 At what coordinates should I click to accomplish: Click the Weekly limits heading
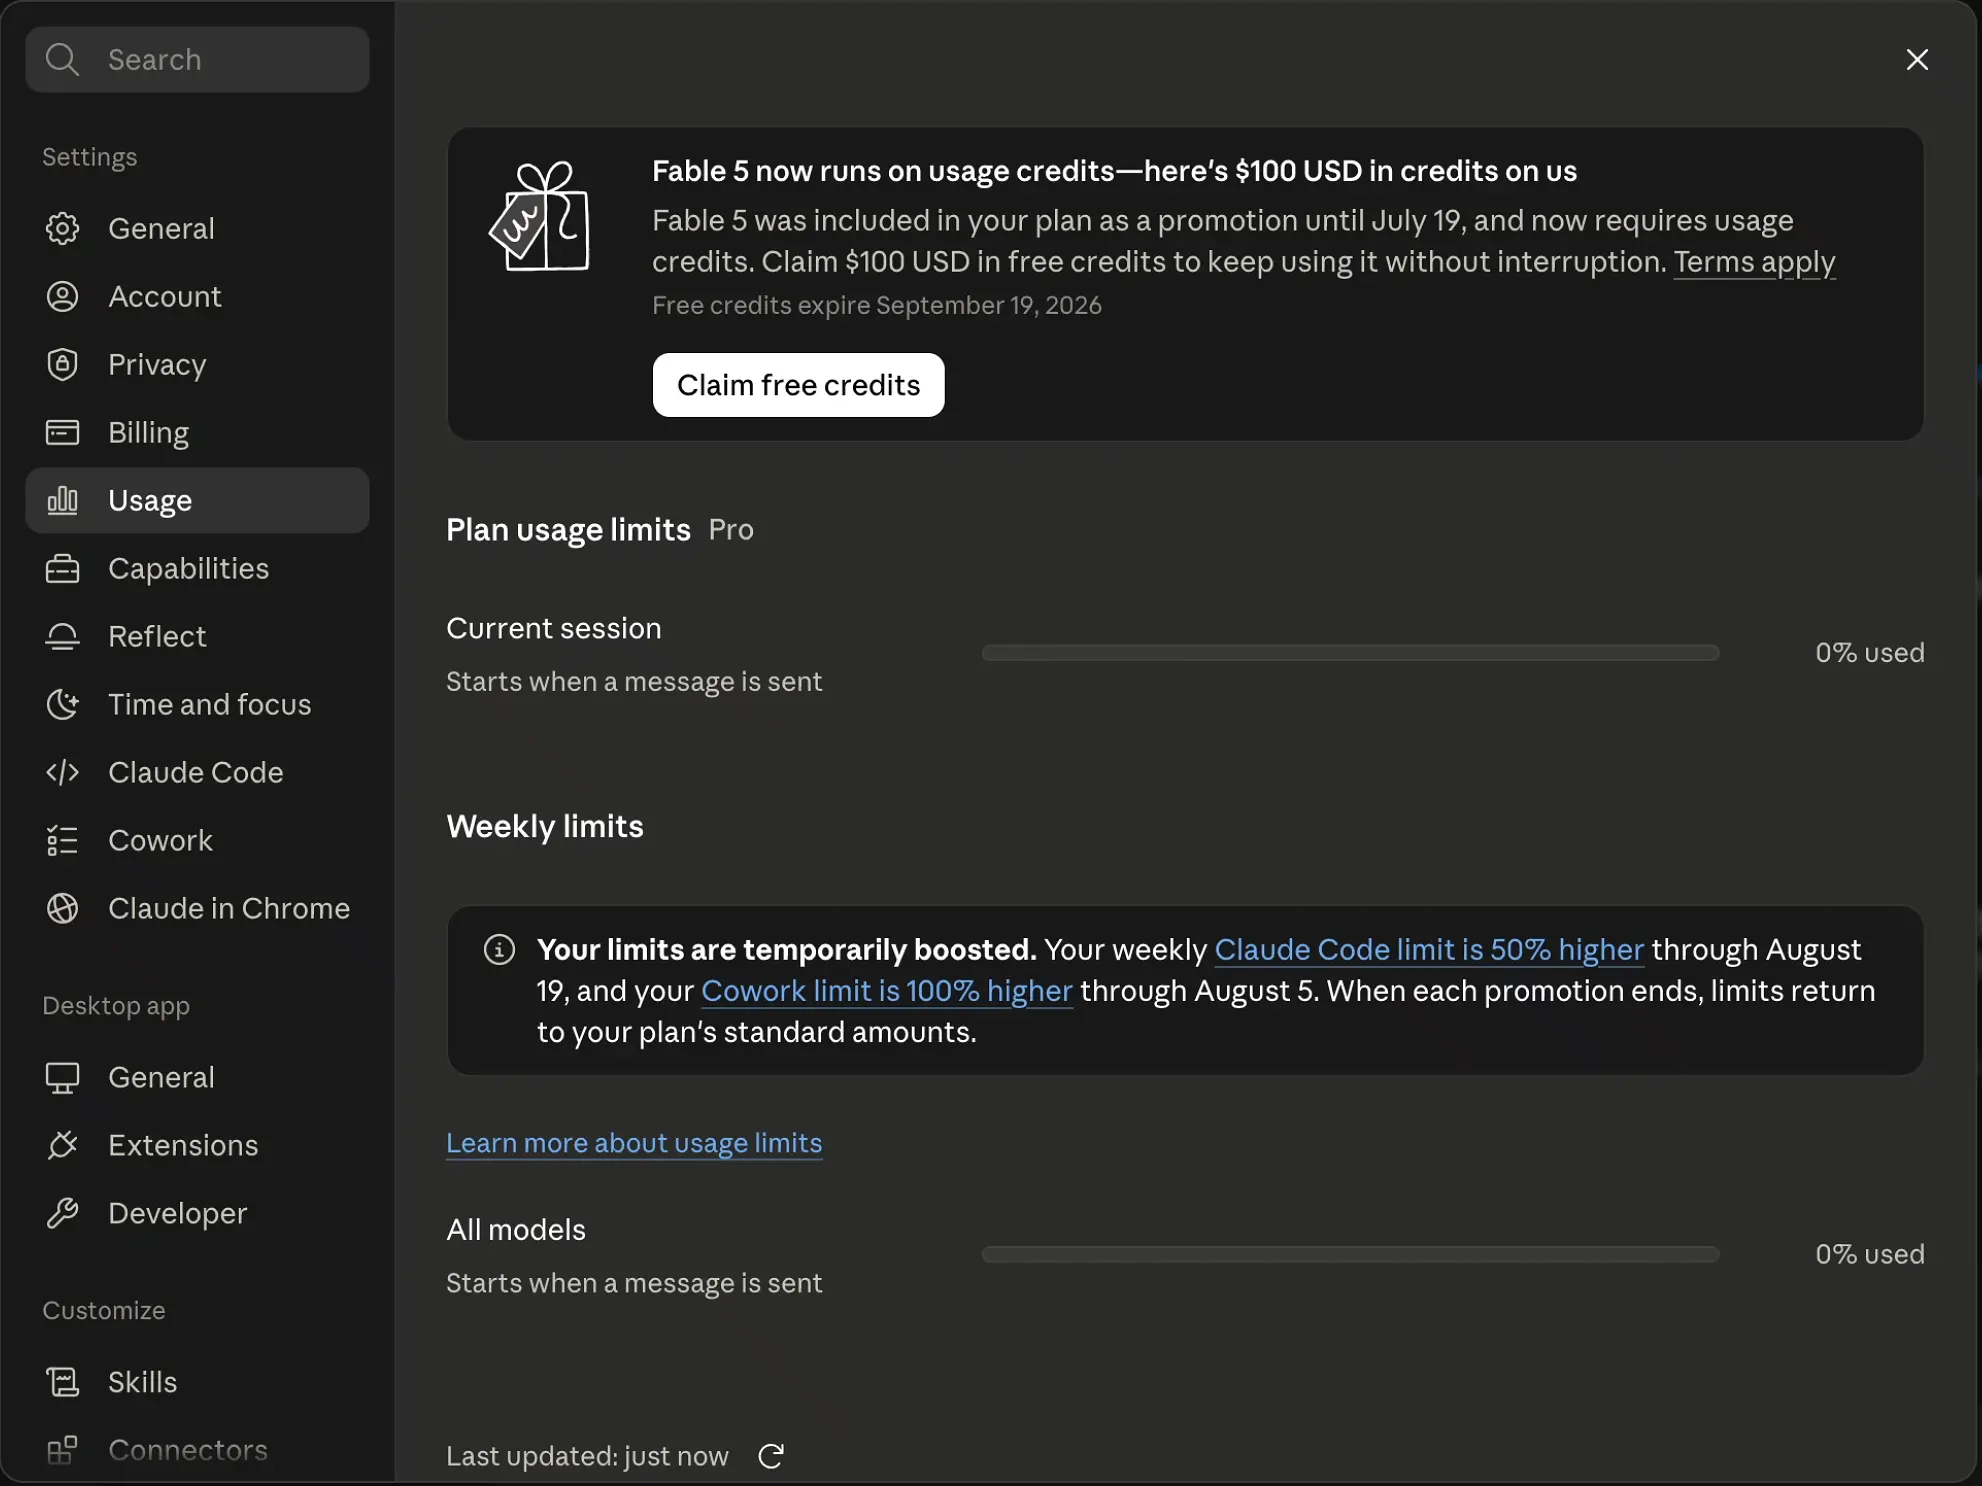click(545, 827)
